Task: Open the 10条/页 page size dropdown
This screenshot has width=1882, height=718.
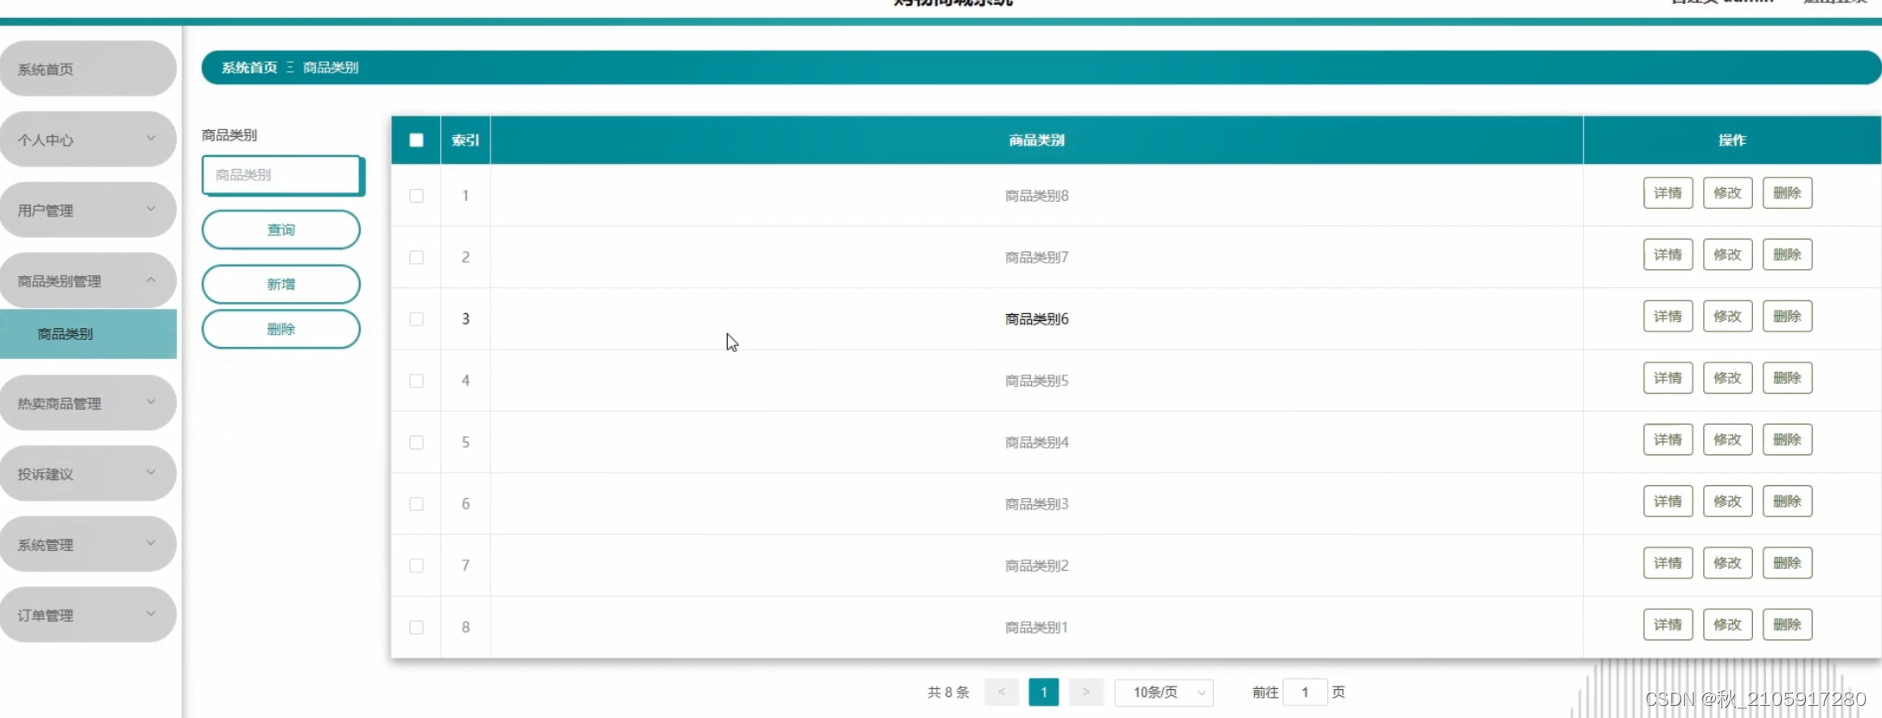Action: point(1164,692)
